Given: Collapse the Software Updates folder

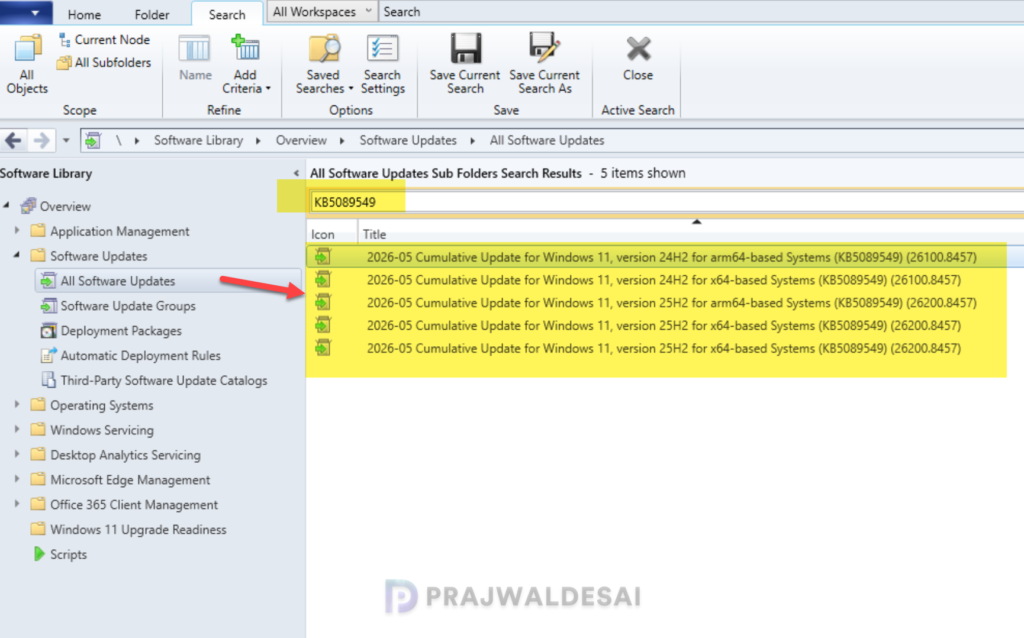Looking at the screenshot, I should tap(17, 255).
